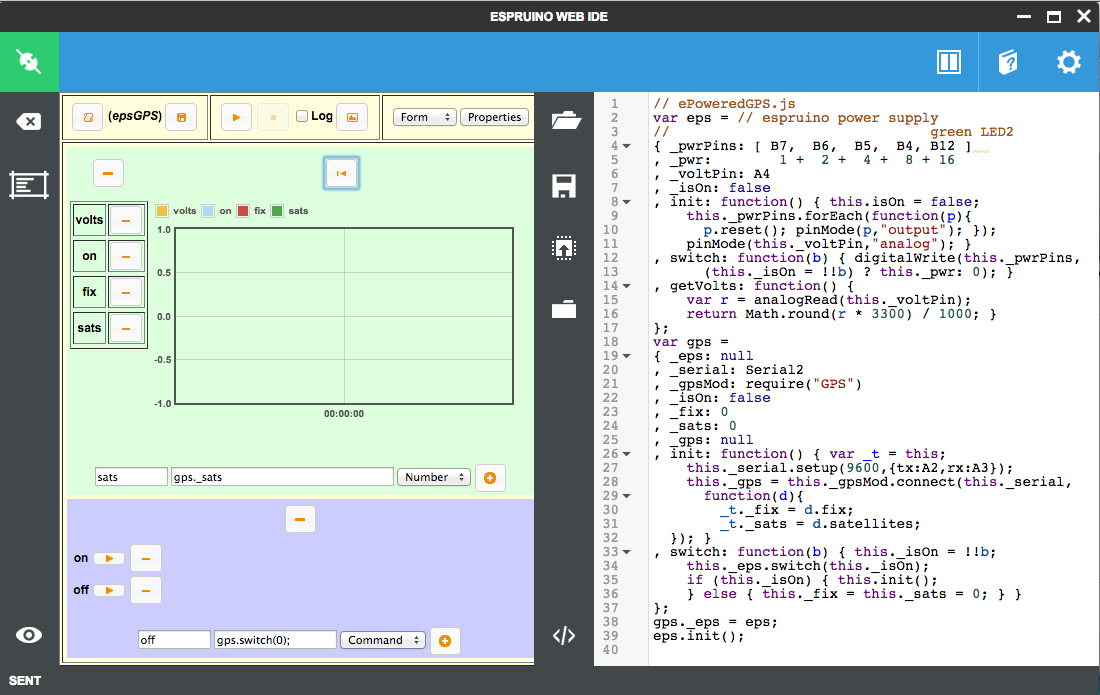Image resolution: width=1100 pixels, height=695 pixels.
Task: Collapse code fold at line 29
Action: [627, 496]
